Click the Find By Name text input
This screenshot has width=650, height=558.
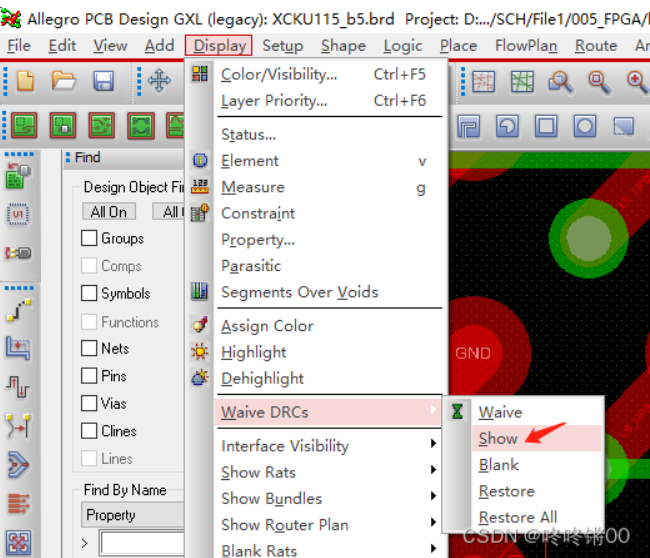[142, 543]
